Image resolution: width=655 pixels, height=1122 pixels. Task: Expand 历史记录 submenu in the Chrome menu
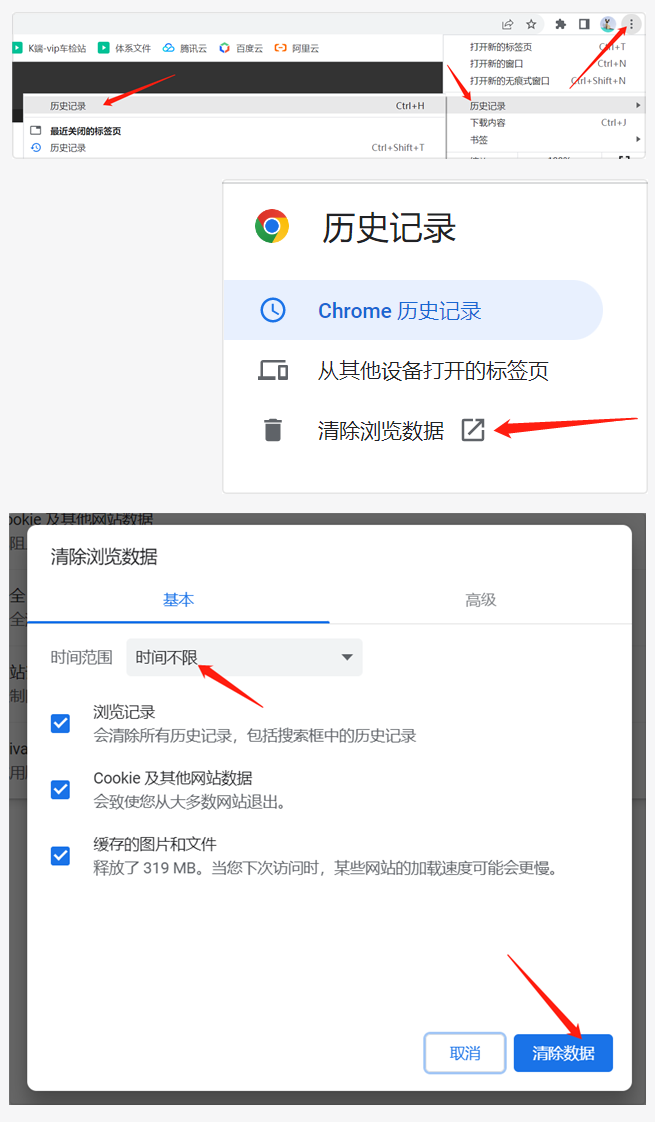pyautogui.click(x=545, y=105)
